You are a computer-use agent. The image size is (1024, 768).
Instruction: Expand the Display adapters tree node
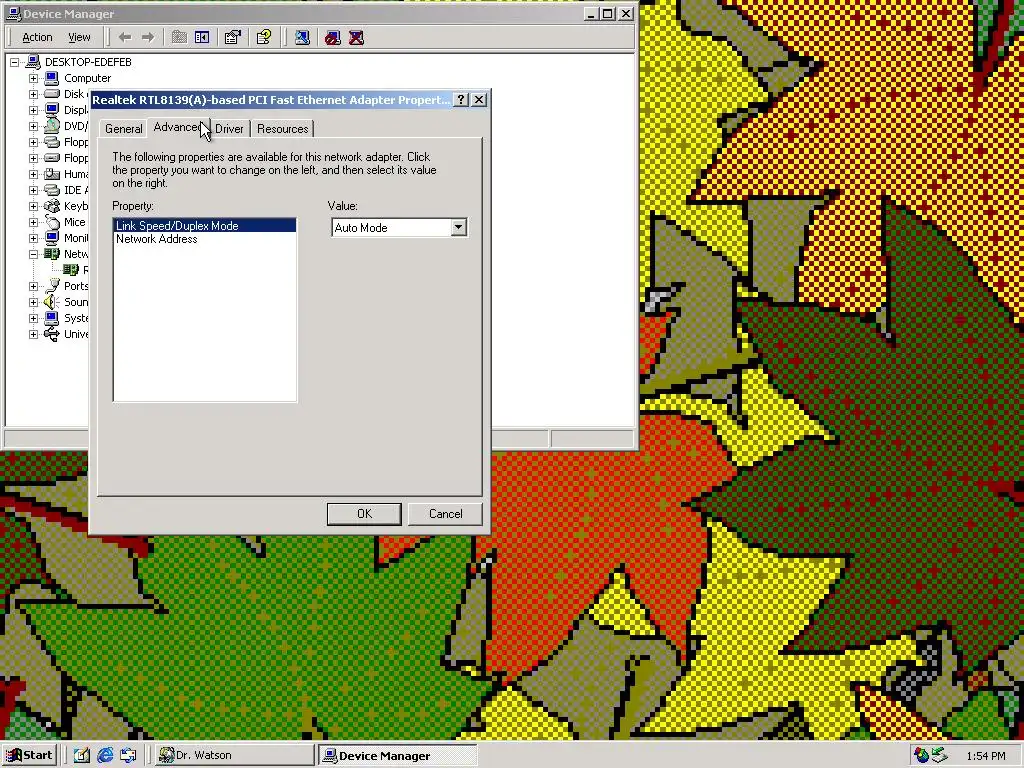tap(33, 110)
